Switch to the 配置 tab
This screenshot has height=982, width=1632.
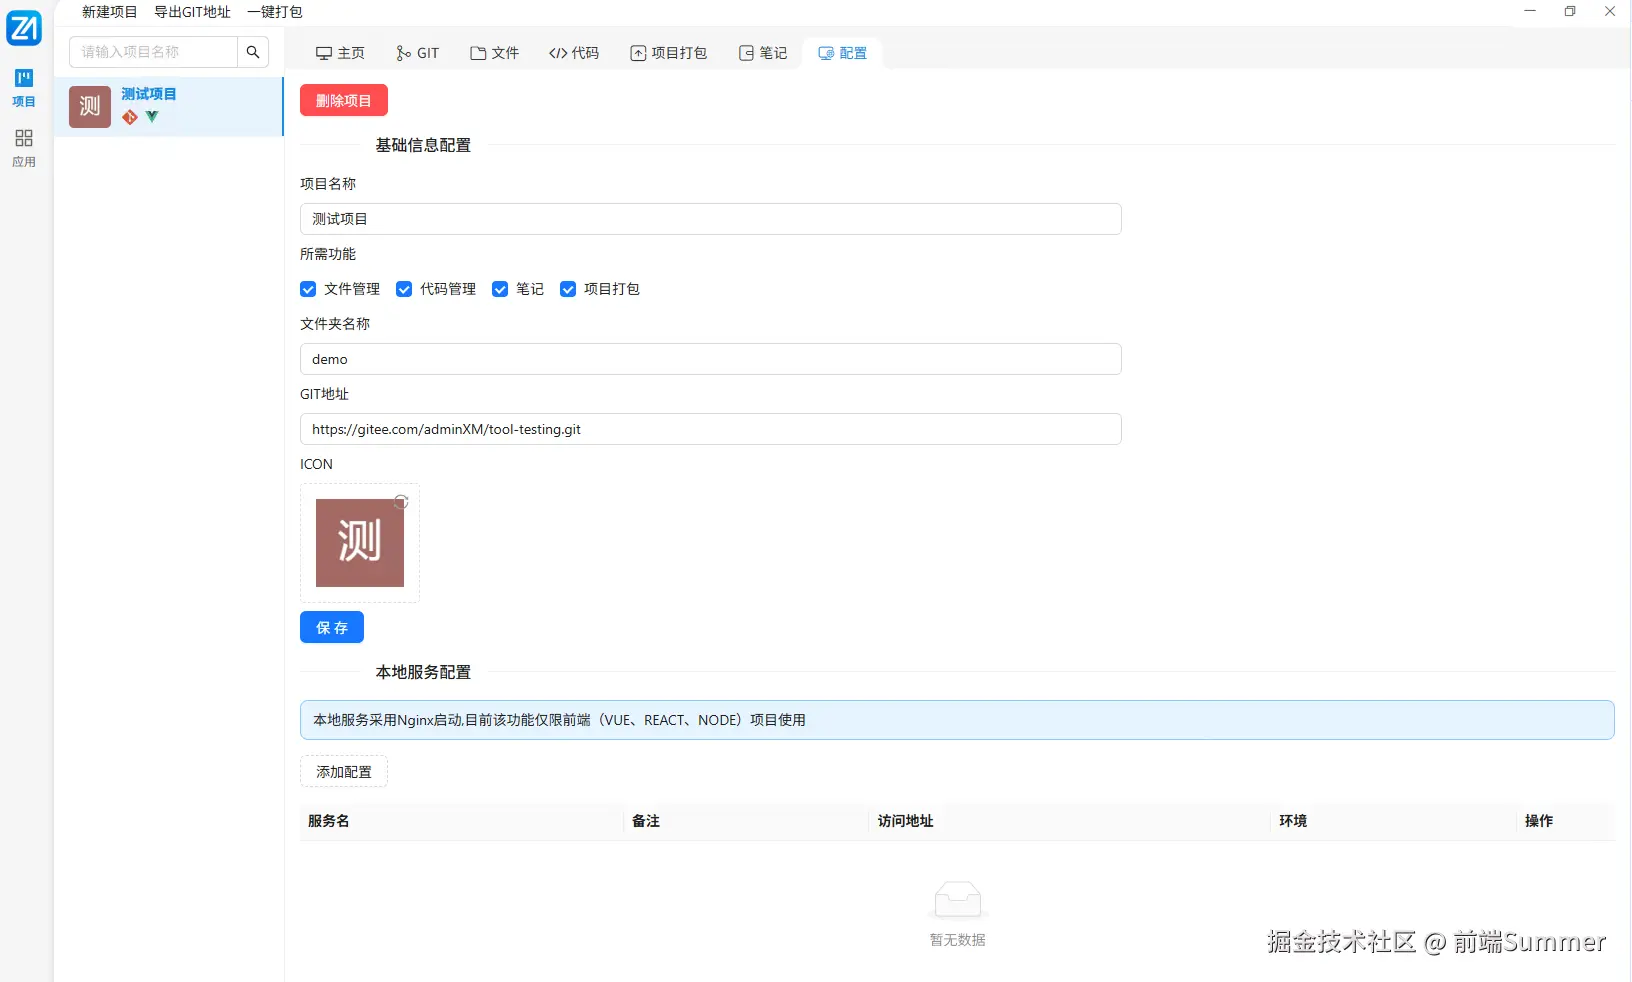842,53
